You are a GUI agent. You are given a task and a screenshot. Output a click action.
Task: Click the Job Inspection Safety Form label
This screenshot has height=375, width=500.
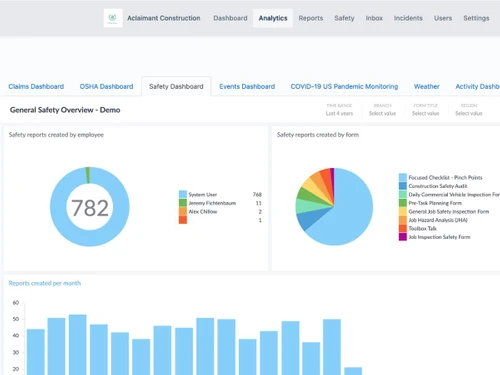[439, 237]
